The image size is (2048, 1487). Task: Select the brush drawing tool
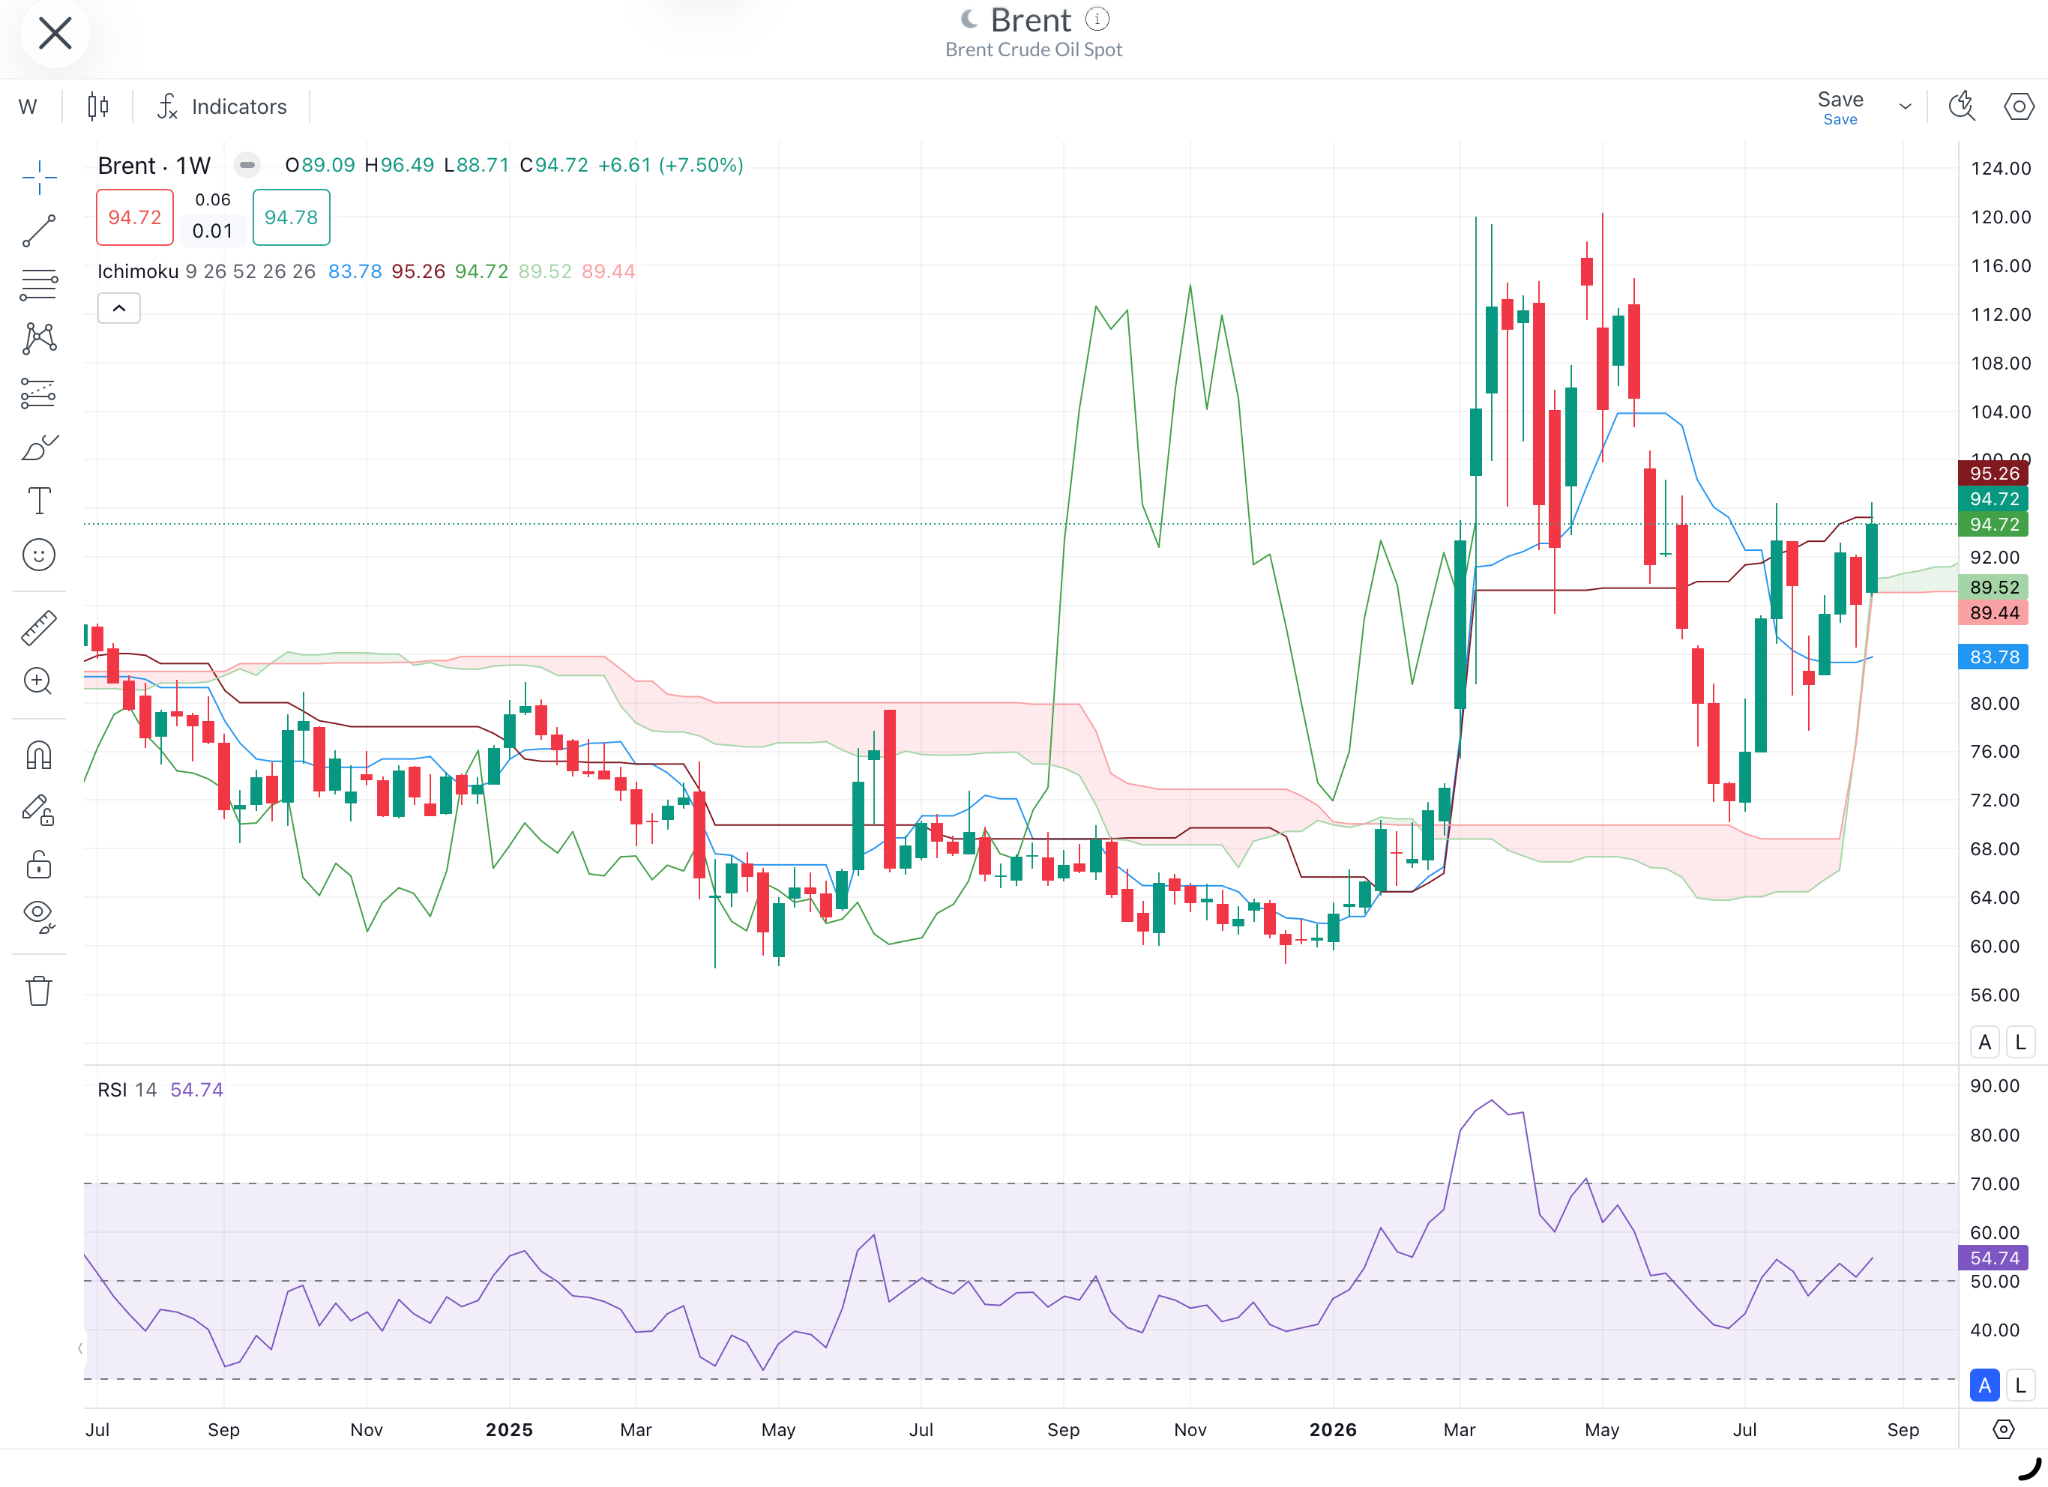tap(39, 447)
